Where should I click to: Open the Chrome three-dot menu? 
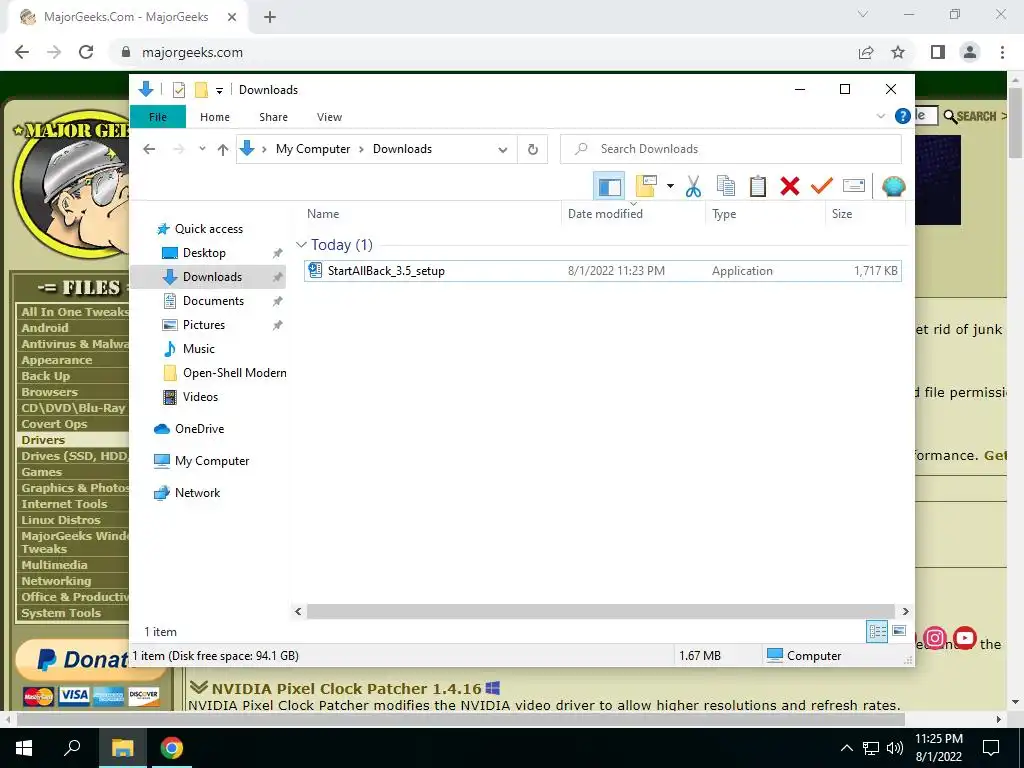coord(1002,52)
